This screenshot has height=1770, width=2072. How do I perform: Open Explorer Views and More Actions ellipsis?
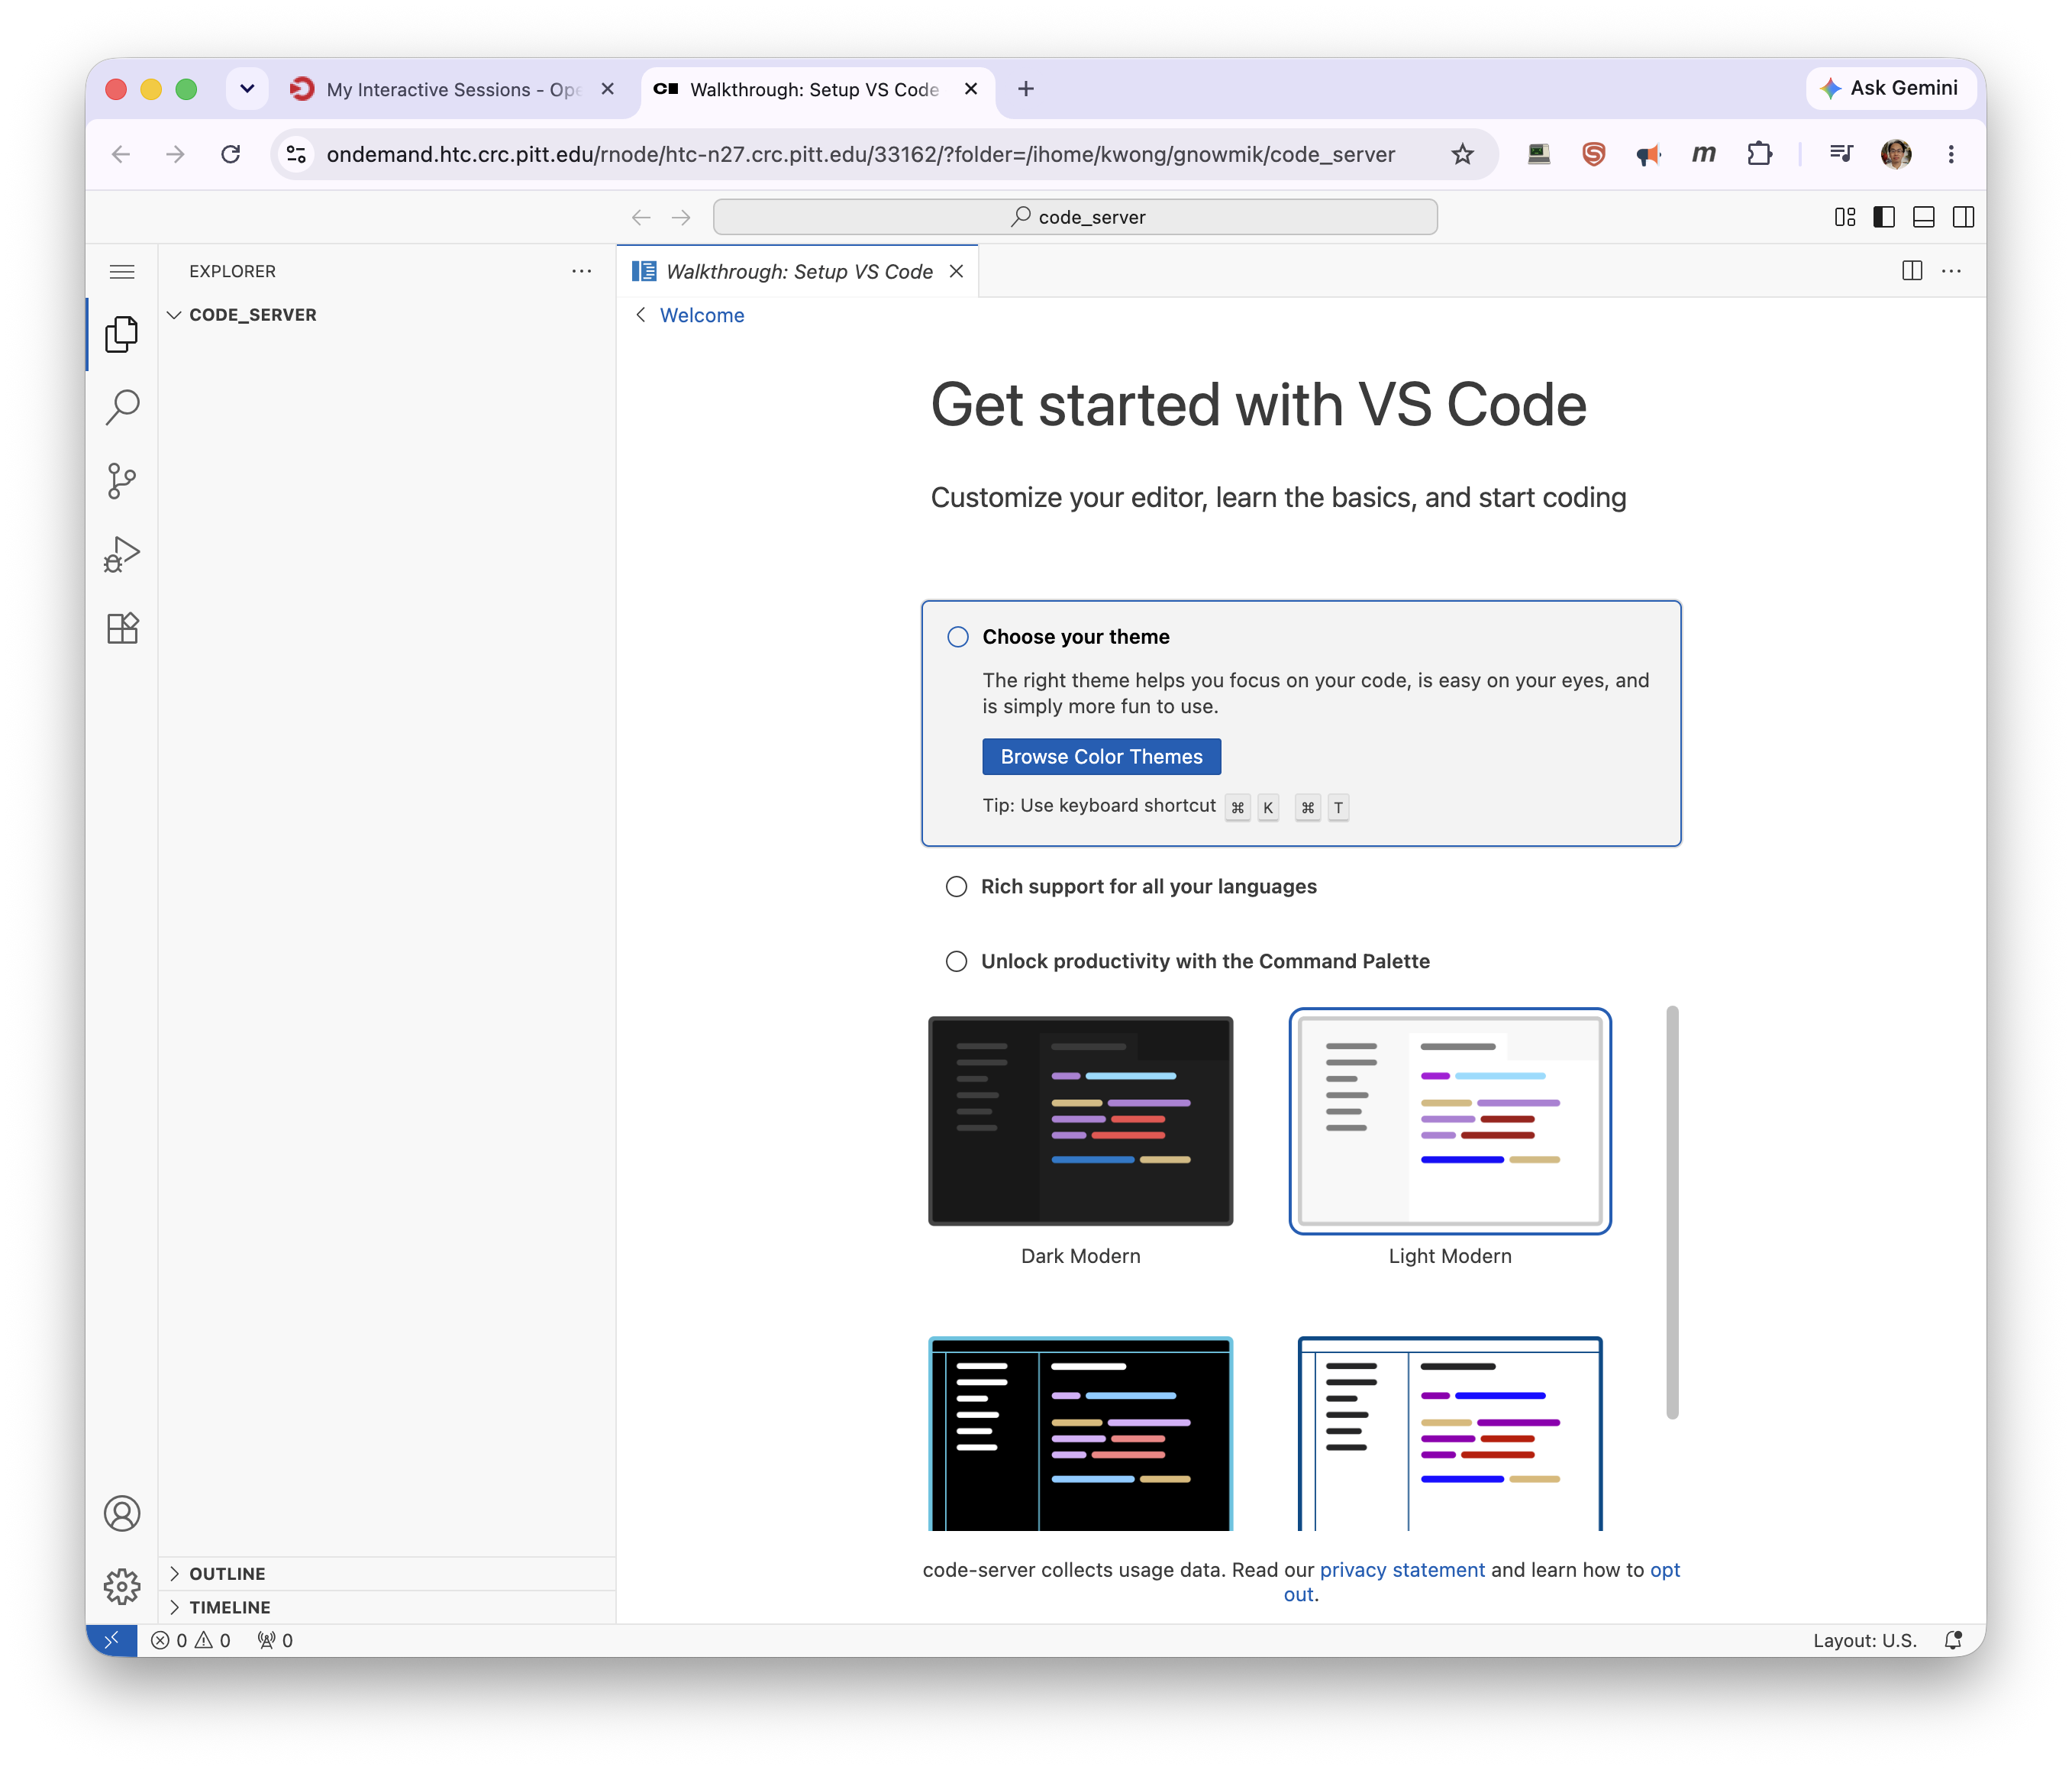pos(582,271)
